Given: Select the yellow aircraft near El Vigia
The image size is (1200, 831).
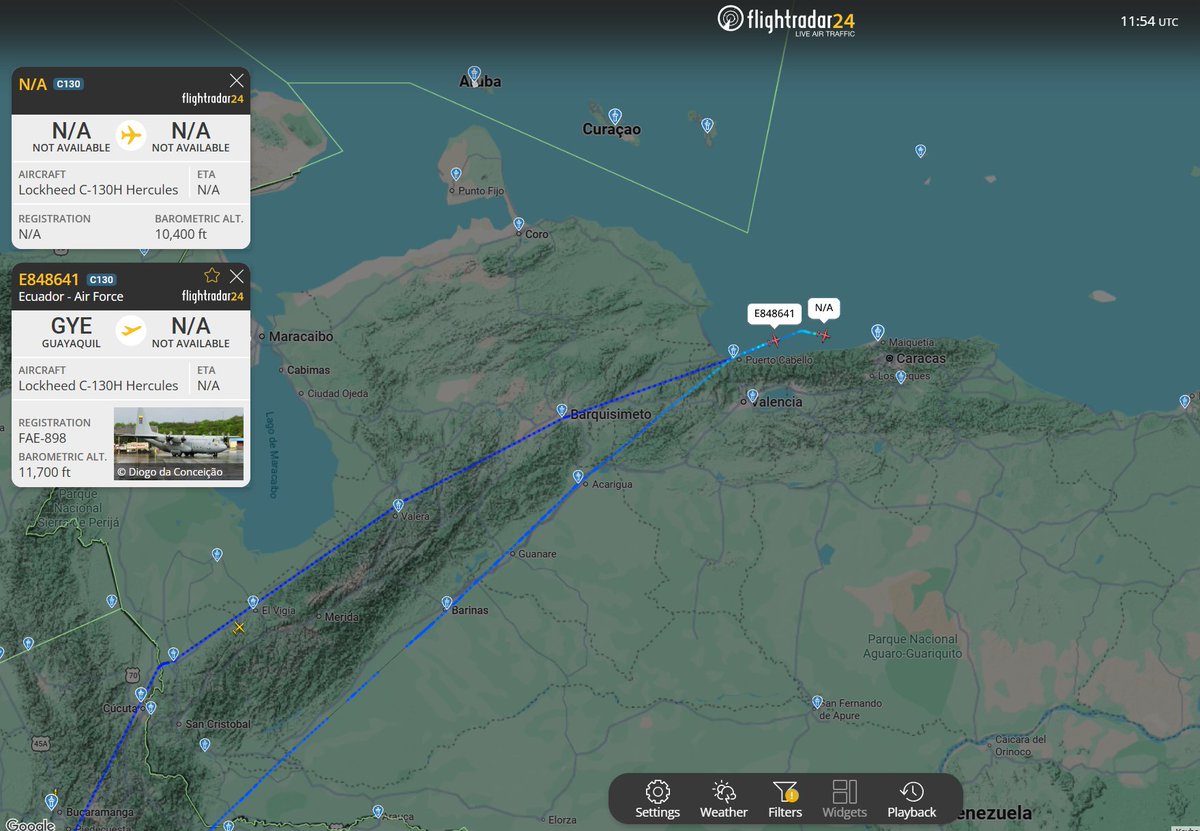Looking at the screenshot, I should pos(239,627).
